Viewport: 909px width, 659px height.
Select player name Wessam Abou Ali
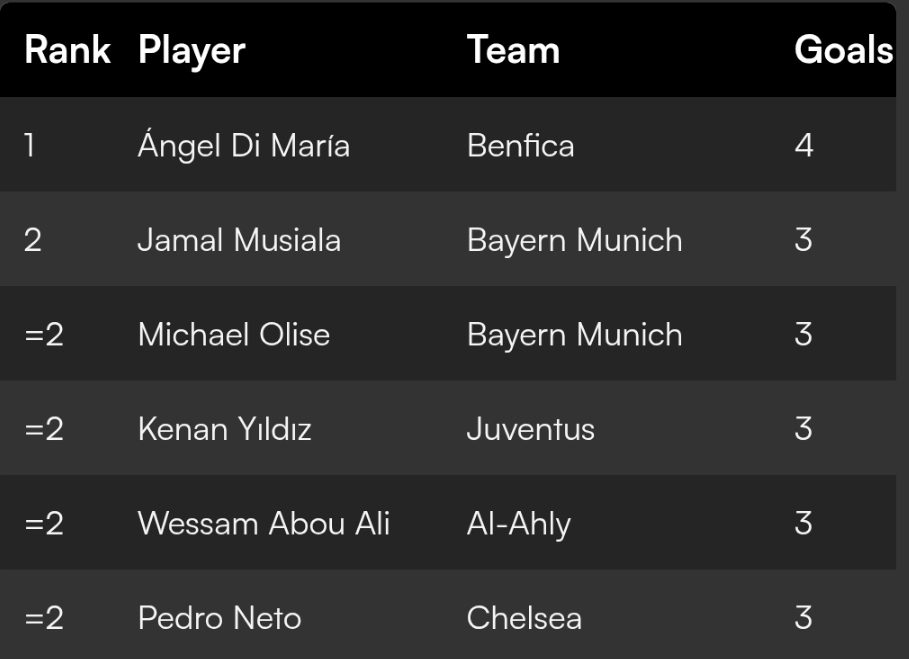coord(264,523)
